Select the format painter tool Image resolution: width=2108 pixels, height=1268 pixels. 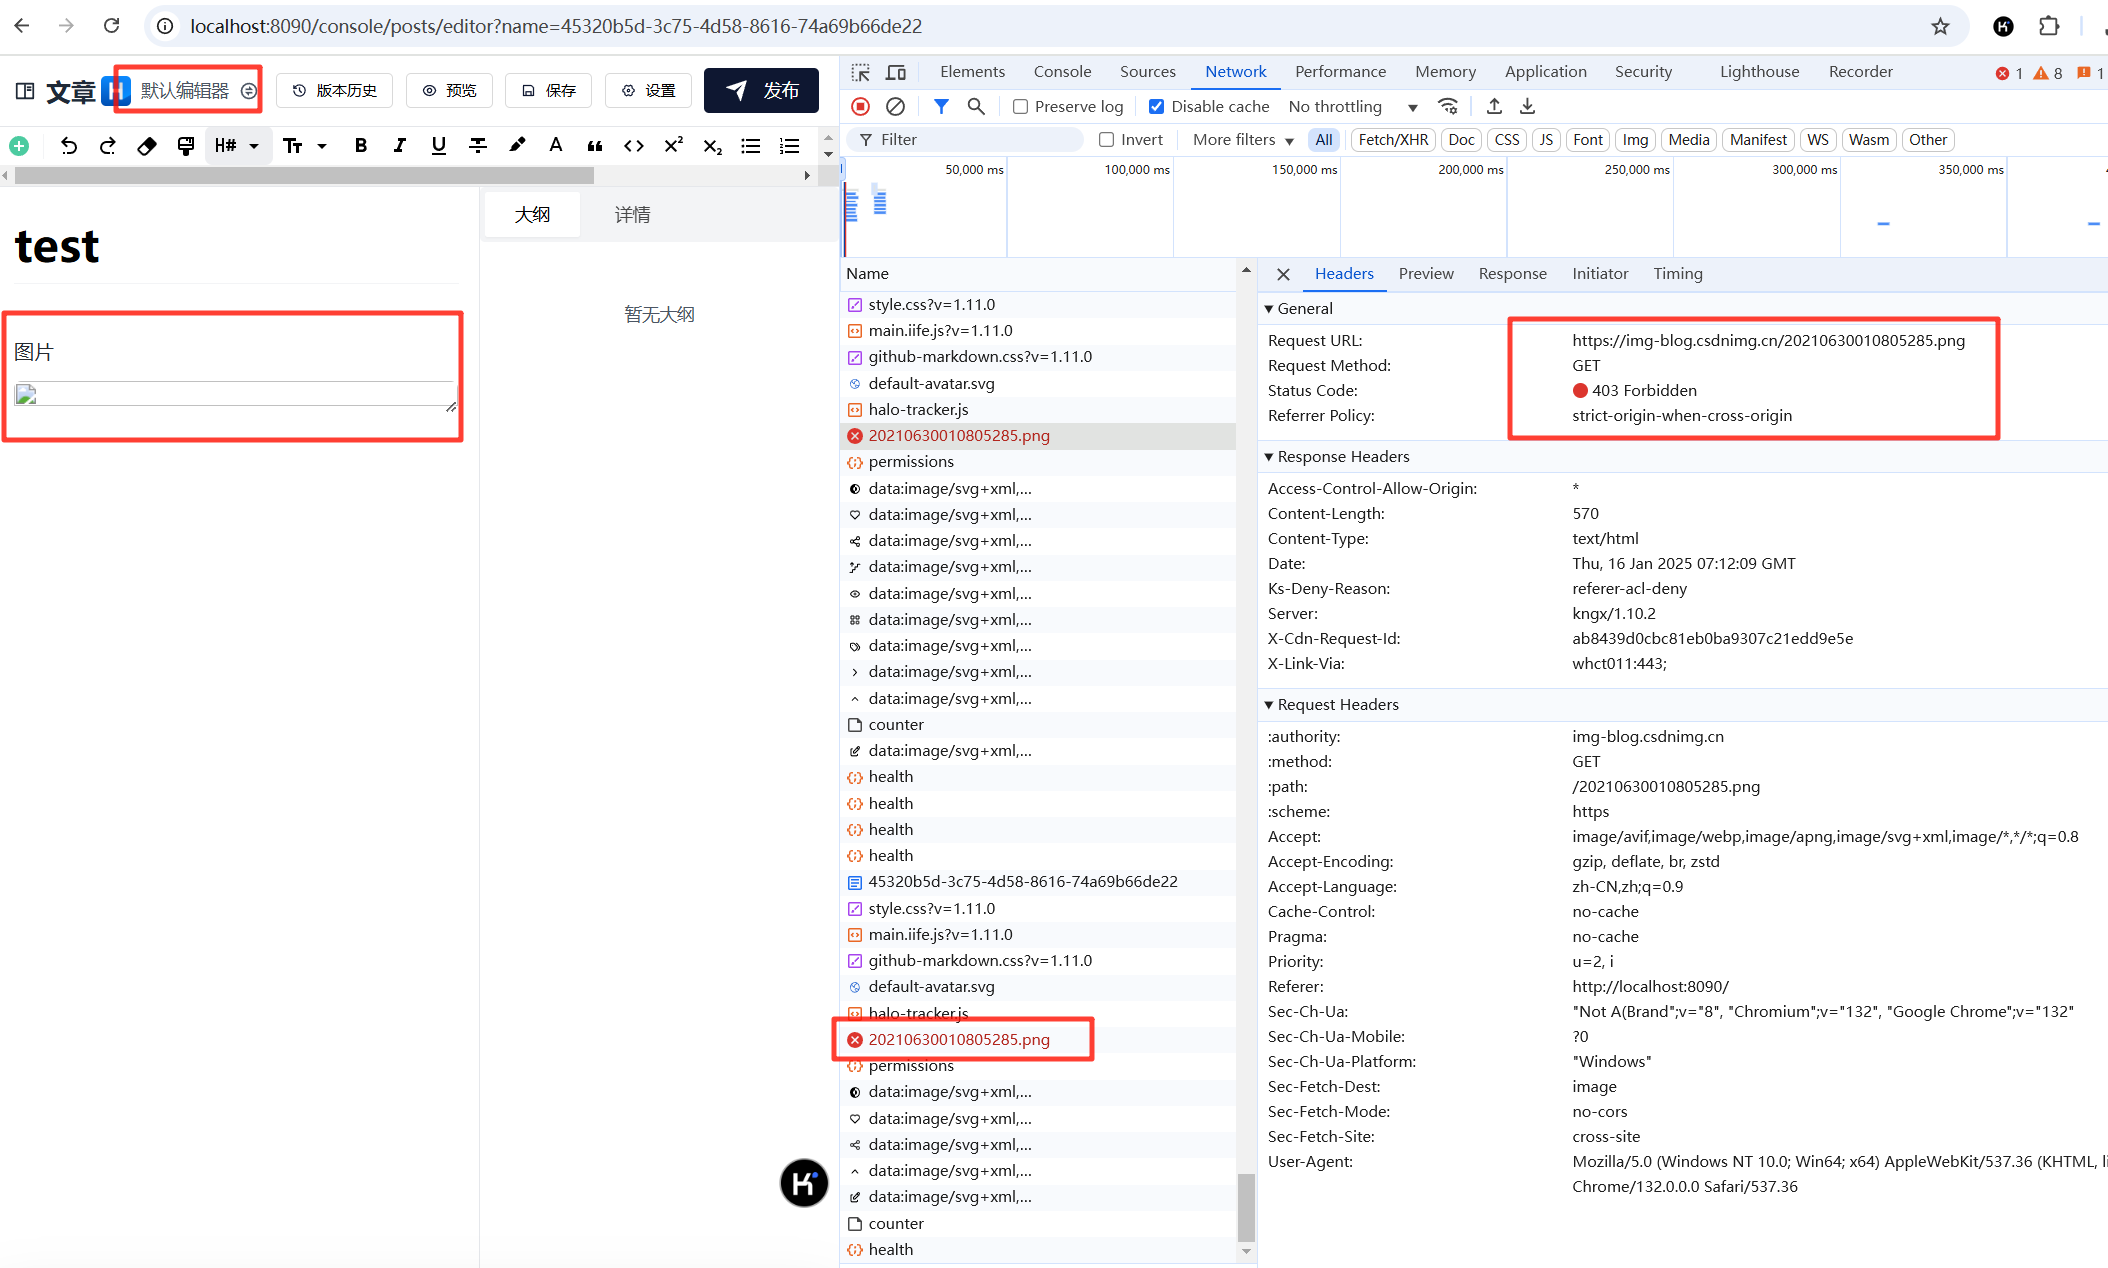(x=186, y=146)
